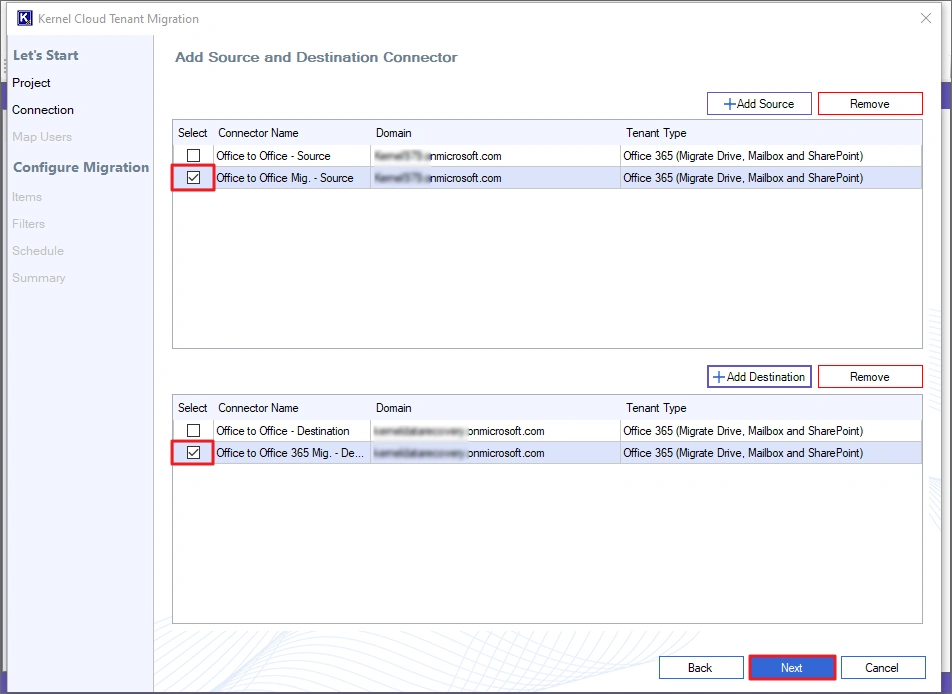Remove the selected source connector

(x=869, y=103)
